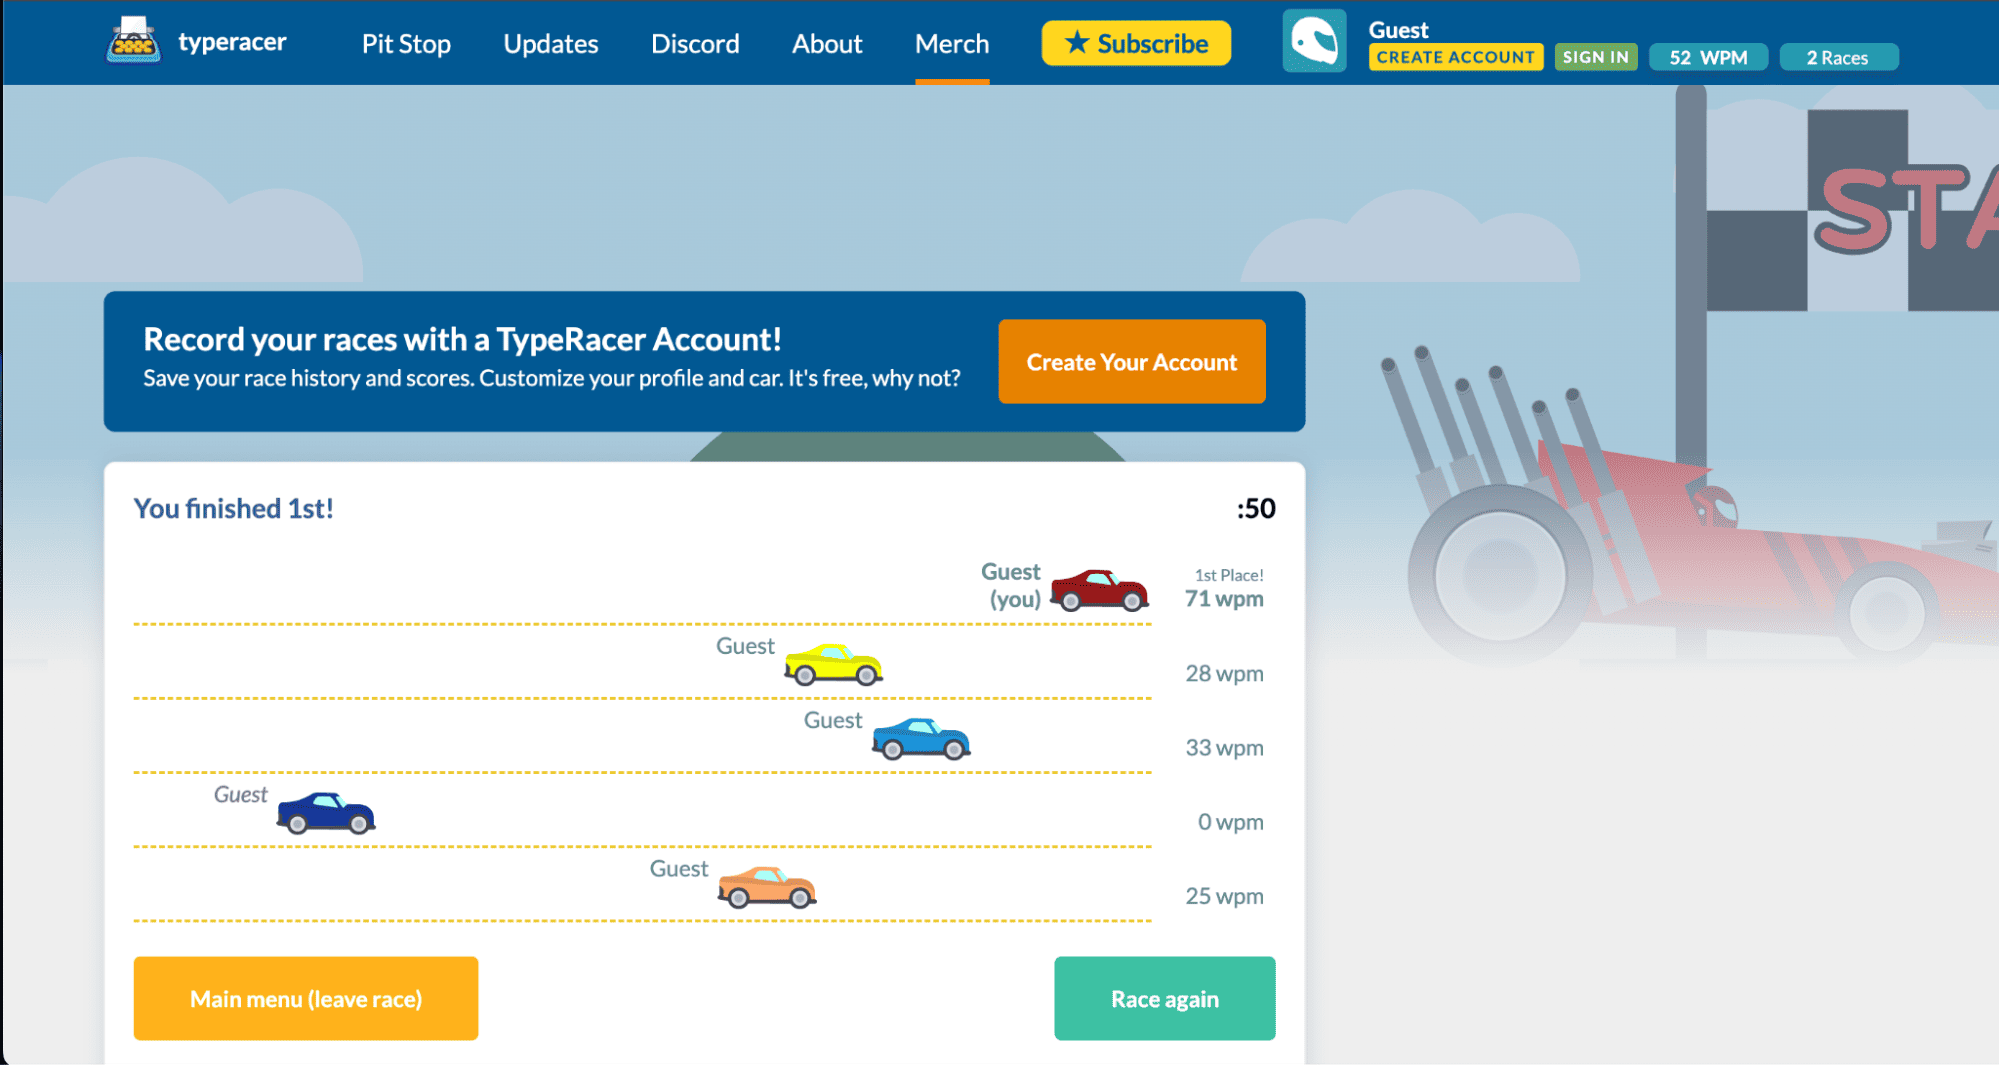Click the 52 WPM stat badge

(x=1708, y=57)
